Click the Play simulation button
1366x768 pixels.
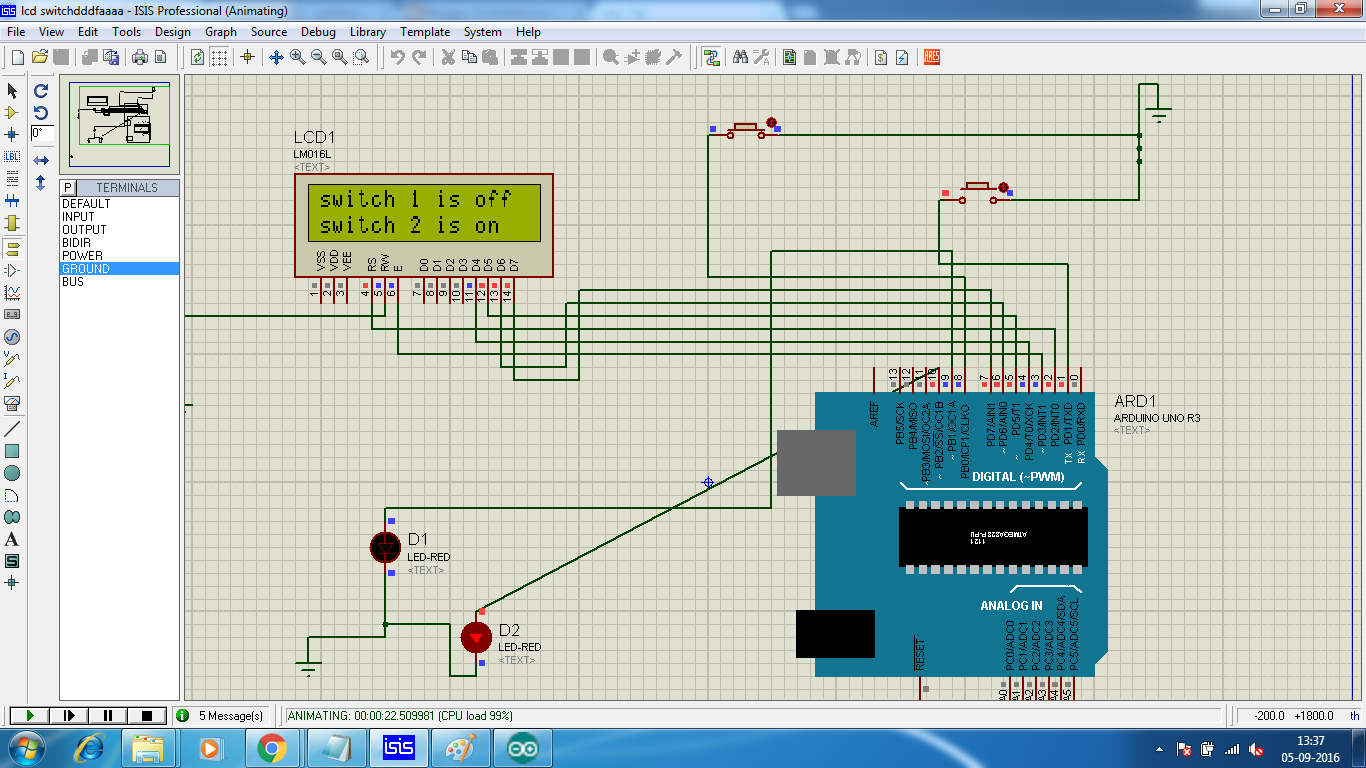click(30, 716)
